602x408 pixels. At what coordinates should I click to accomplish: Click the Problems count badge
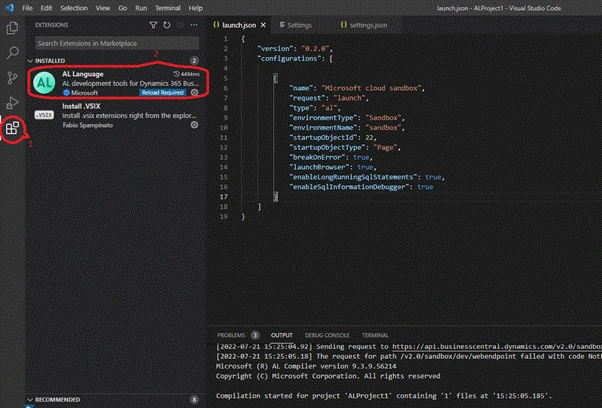pyautogui.click(x=255, y=335)
